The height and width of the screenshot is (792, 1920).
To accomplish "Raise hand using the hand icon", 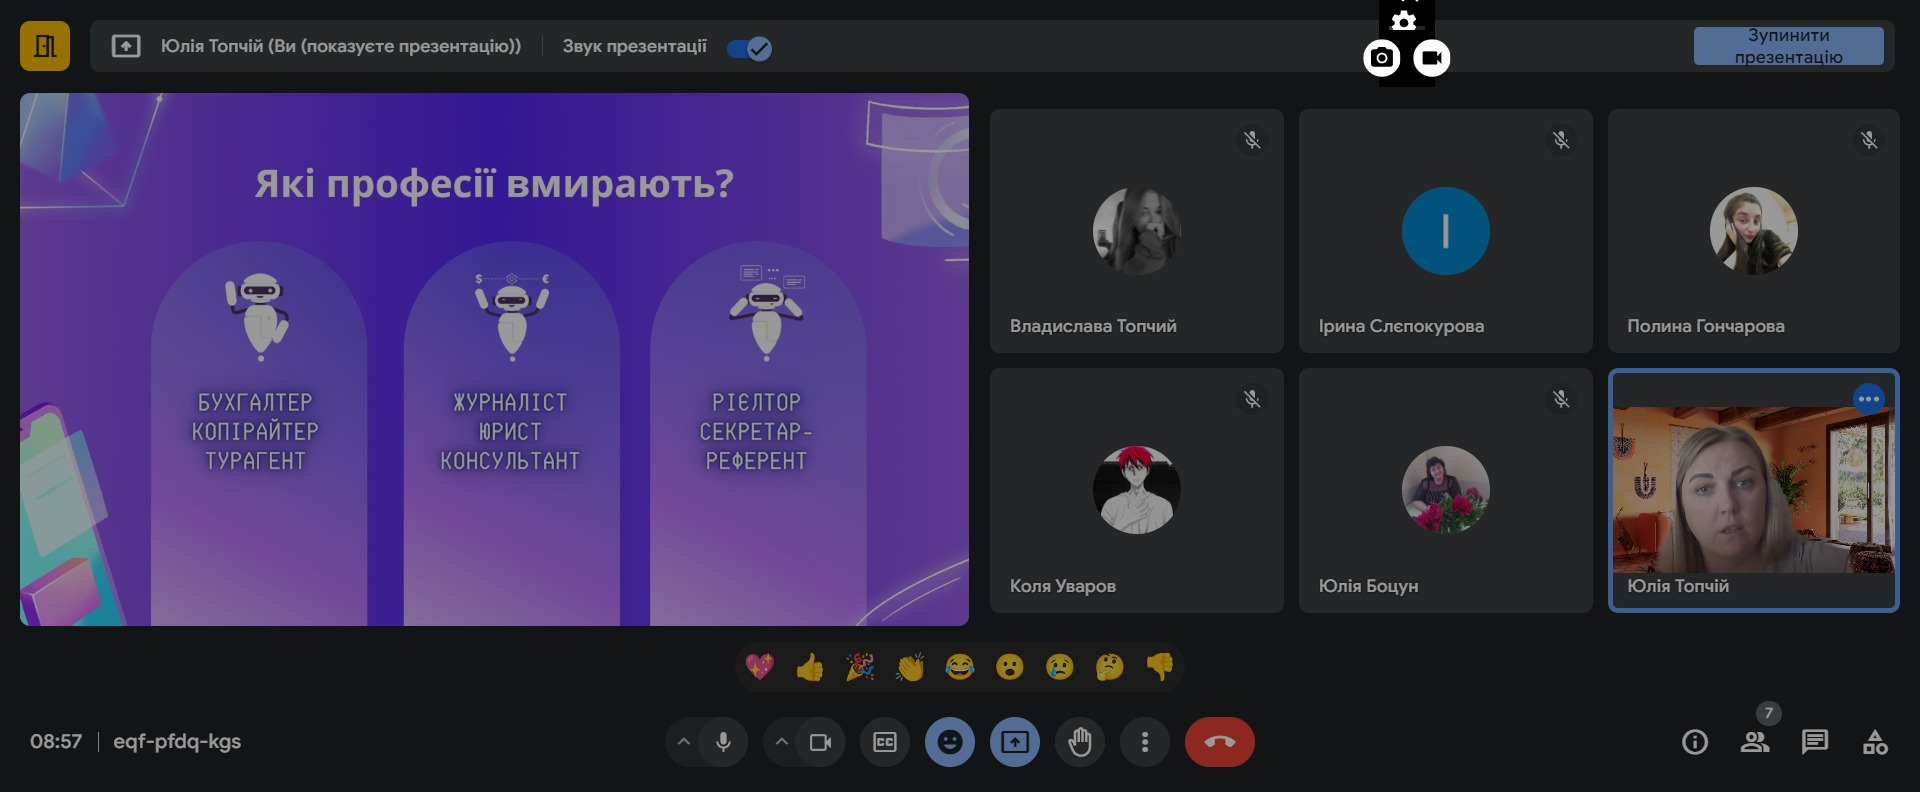I will 1080,742.
